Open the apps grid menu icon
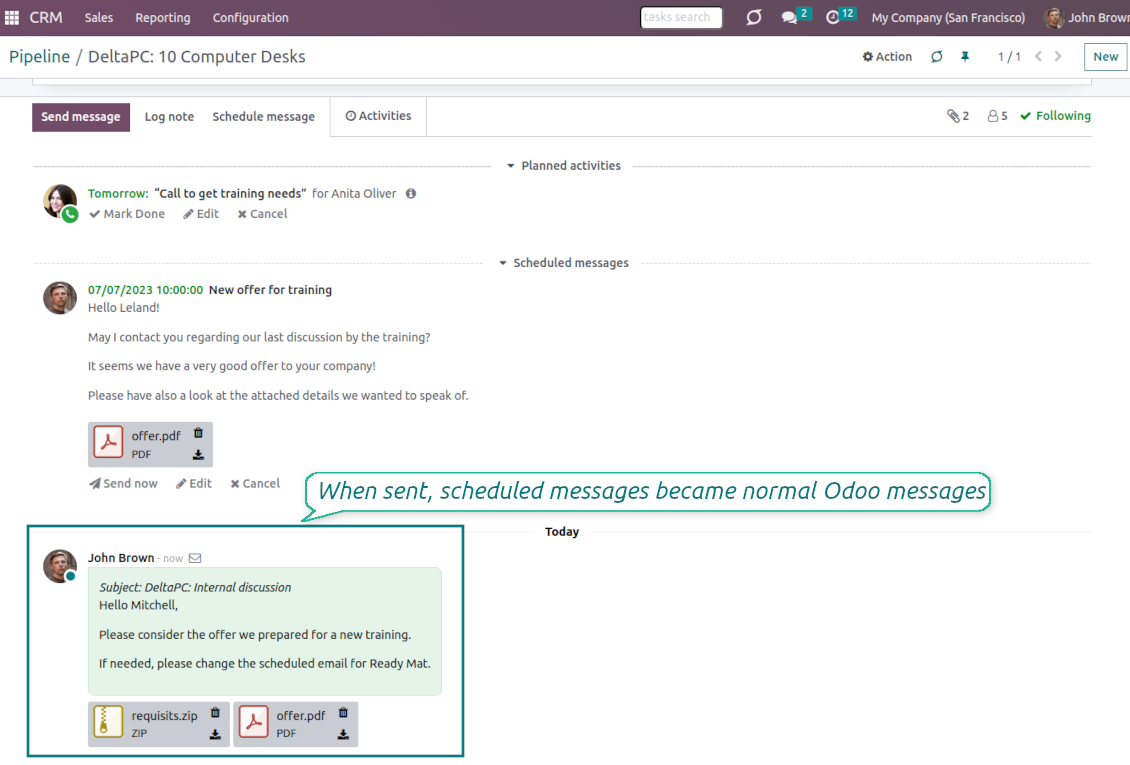 [x=12, y=17]
